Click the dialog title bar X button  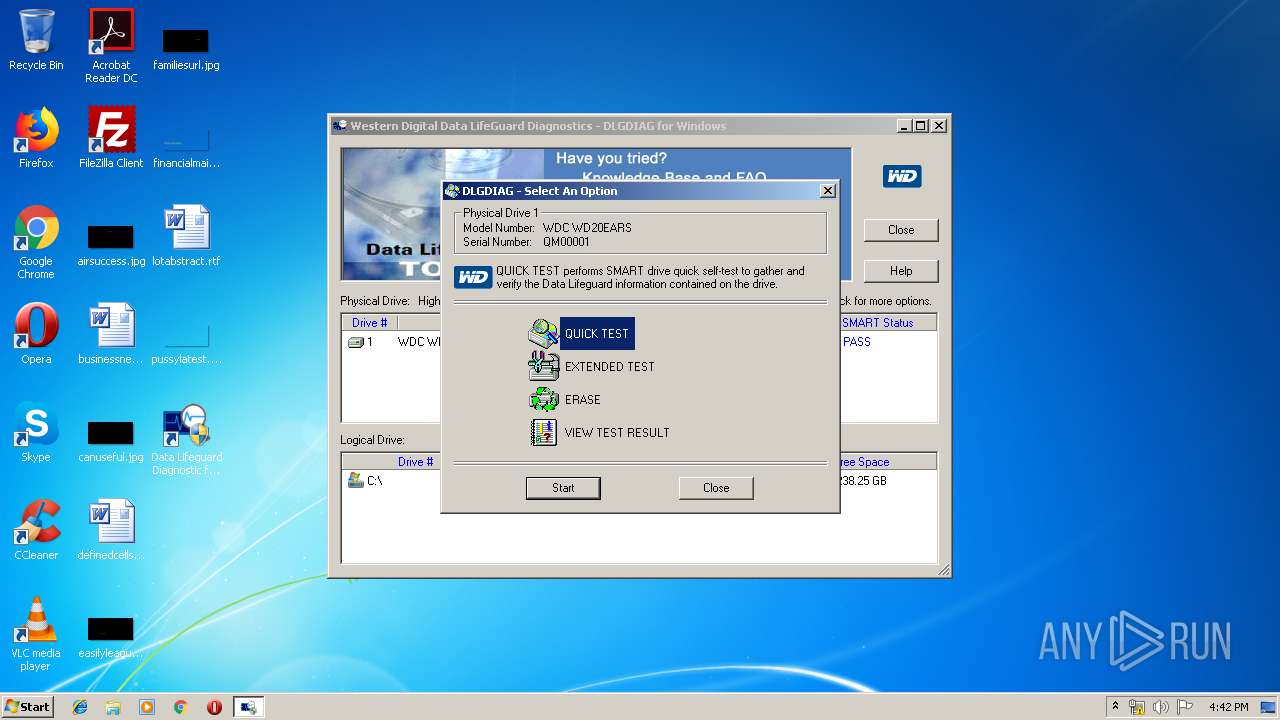point(827,191)
